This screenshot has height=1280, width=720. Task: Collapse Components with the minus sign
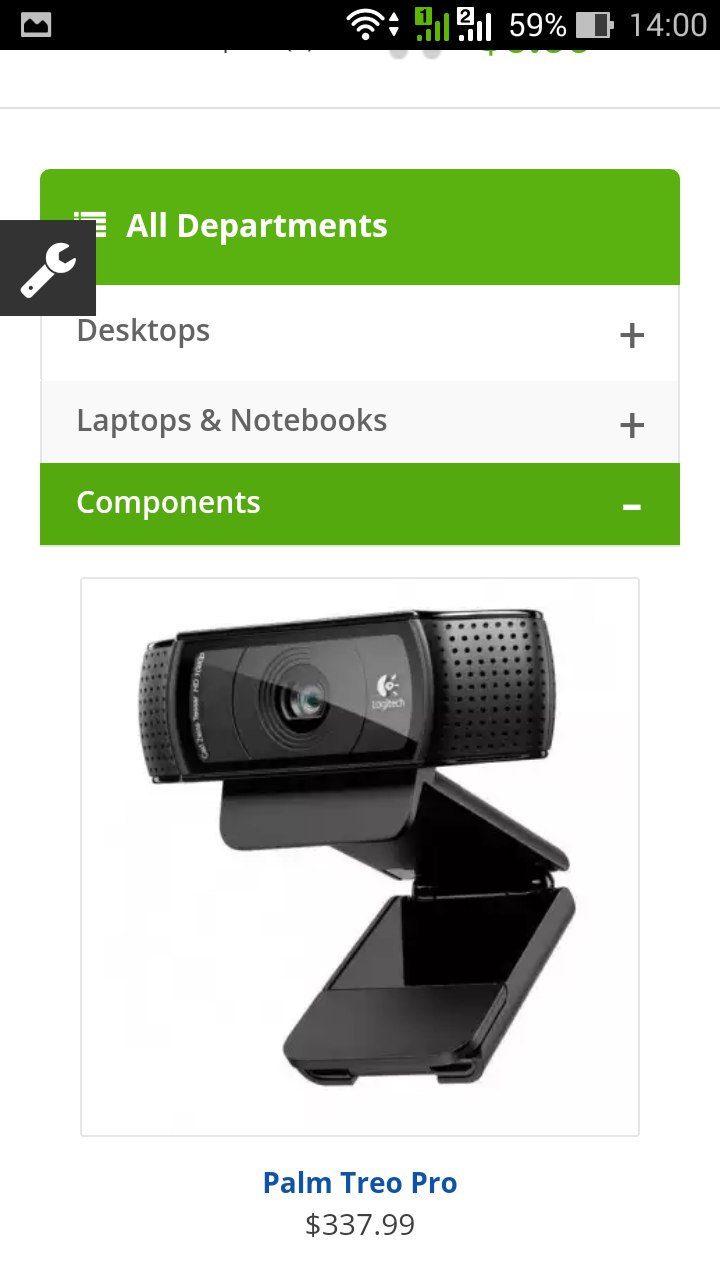coord(631,507)
